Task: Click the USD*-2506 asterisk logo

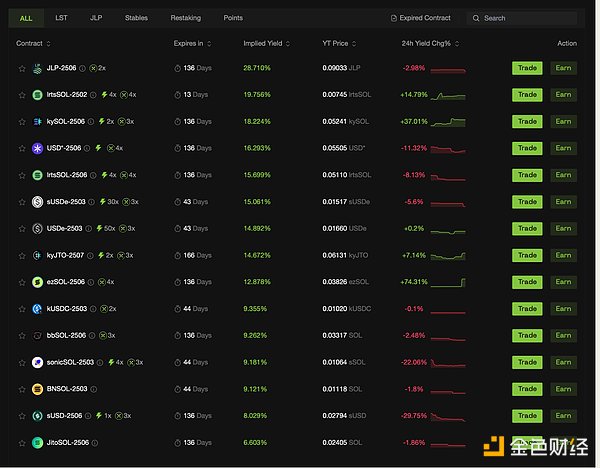Action: pyautogui.click(x=37, y=148)
